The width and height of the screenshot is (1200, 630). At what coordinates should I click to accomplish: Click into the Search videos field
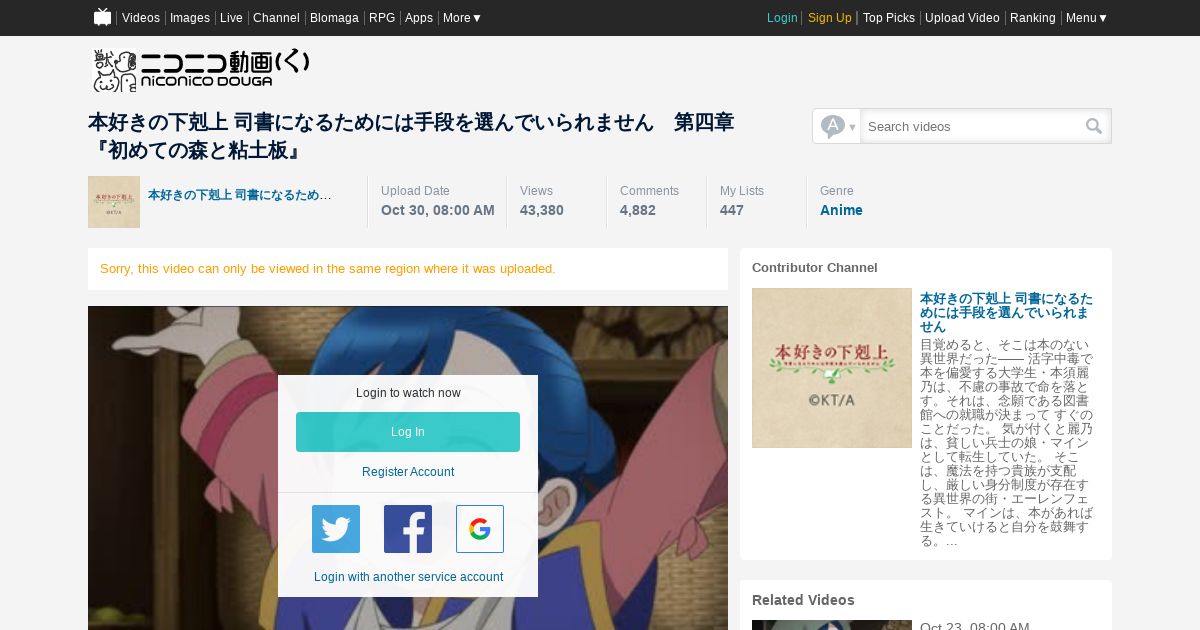pos(972,126)
